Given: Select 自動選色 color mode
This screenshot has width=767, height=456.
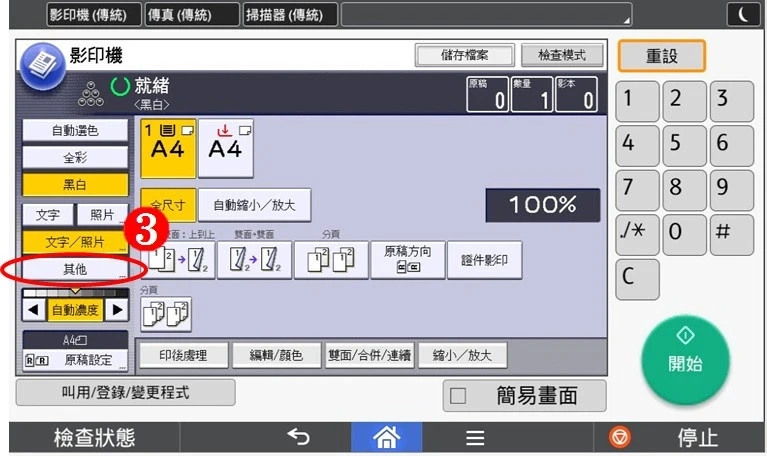Looking at the screenshot, I should point(75,131).
